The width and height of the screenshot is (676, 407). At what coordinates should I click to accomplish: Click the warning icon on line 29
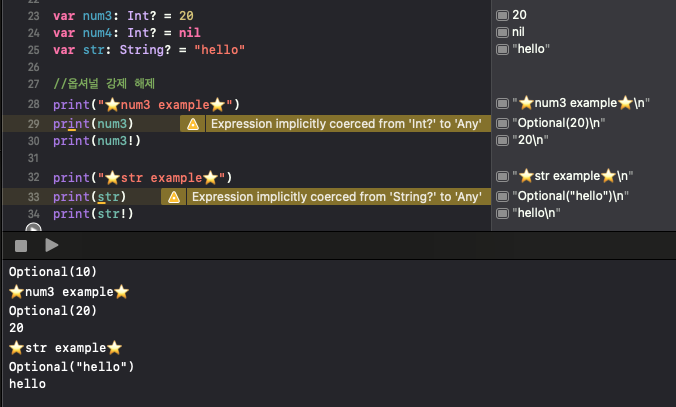(x=193, y=124)
